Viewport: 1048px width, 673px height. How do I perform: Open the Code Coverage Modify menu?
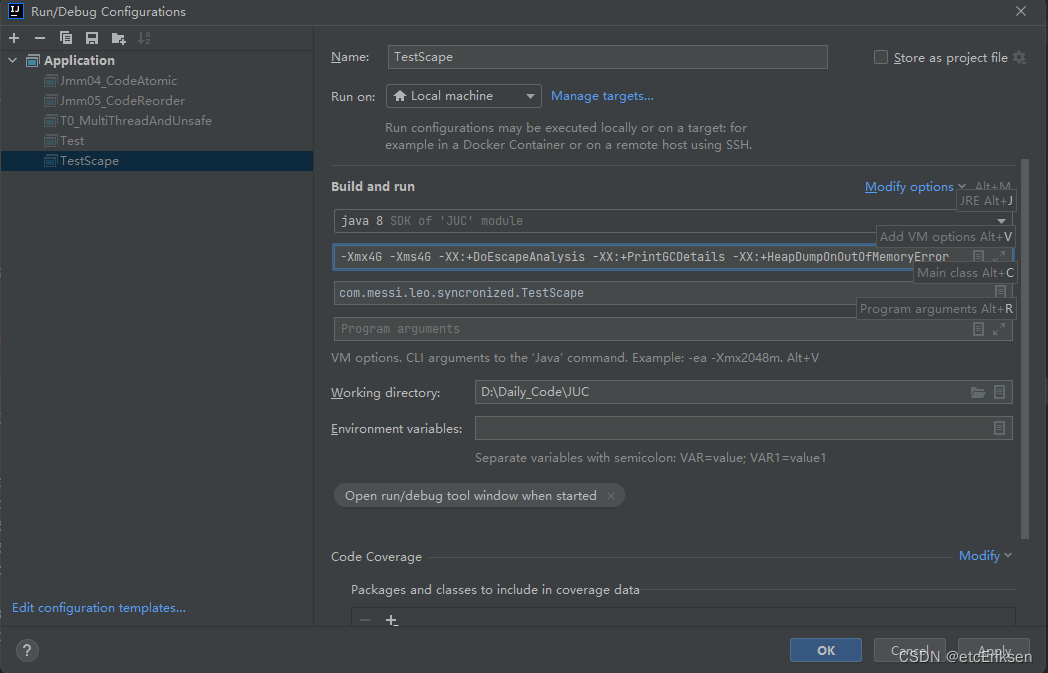pyautogui.click(x=985, y=555)
